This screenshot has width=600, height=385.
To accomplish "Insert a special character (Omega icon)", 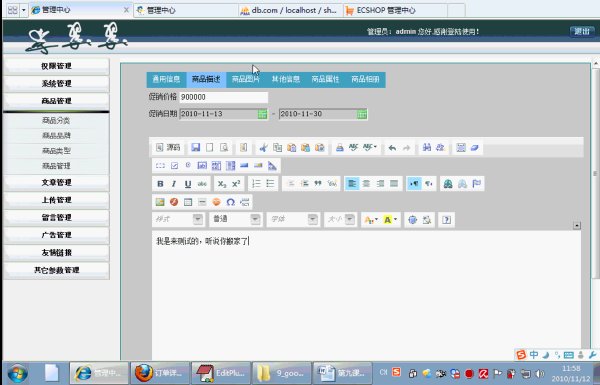I will click(x=230, y=202).
